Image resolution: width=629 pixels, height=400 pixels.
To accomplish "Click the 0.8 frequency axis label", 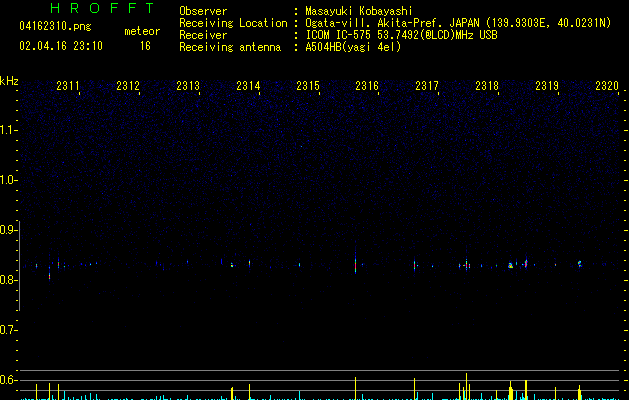I will pyautogui.click(x=7, y=280).
